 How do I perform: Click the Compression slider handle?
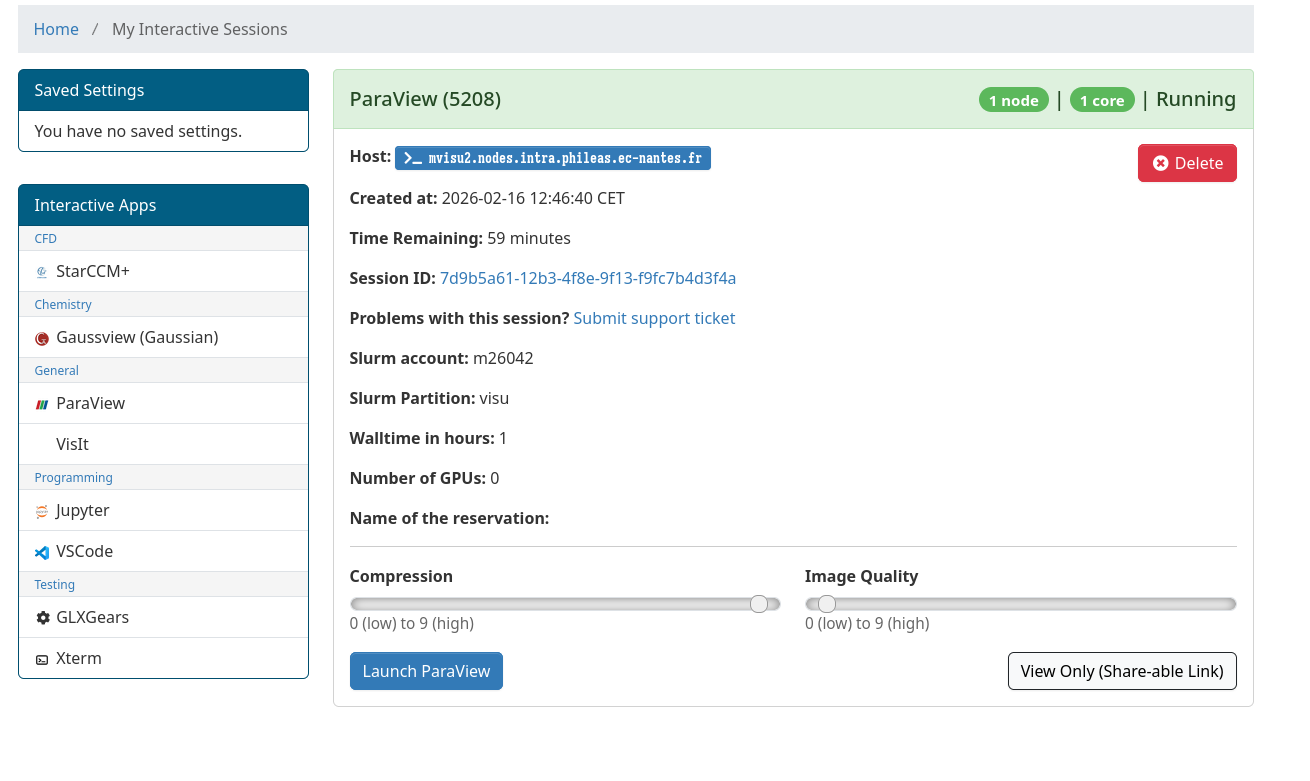pyautogui.click(x=759, y=604)
